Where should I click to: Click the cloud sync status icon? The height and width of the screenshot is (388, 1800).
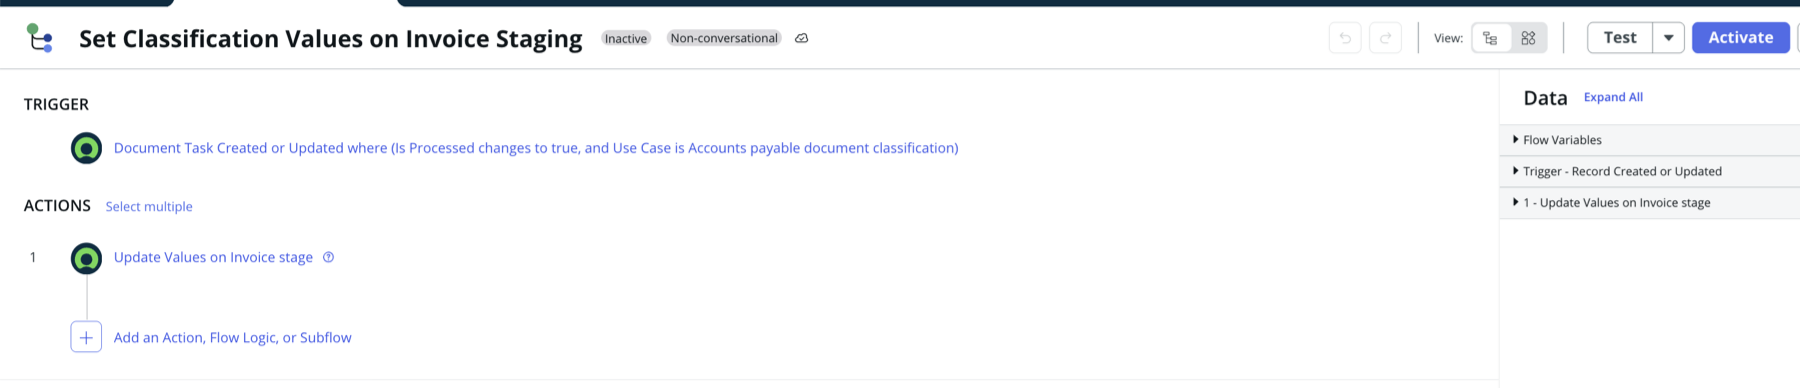point(801,38)
